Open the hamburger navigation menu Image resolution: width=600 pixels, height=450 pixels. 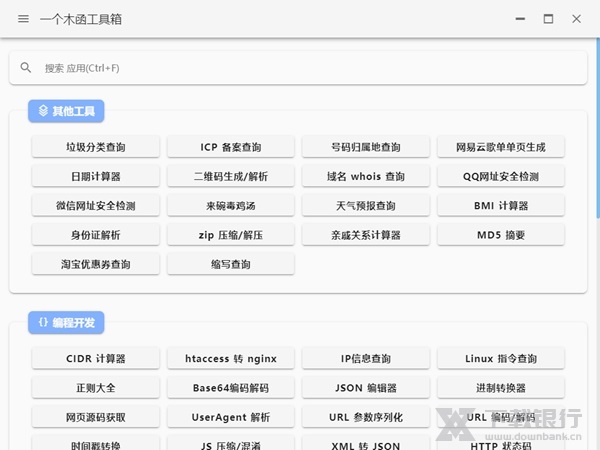(23, 19)
